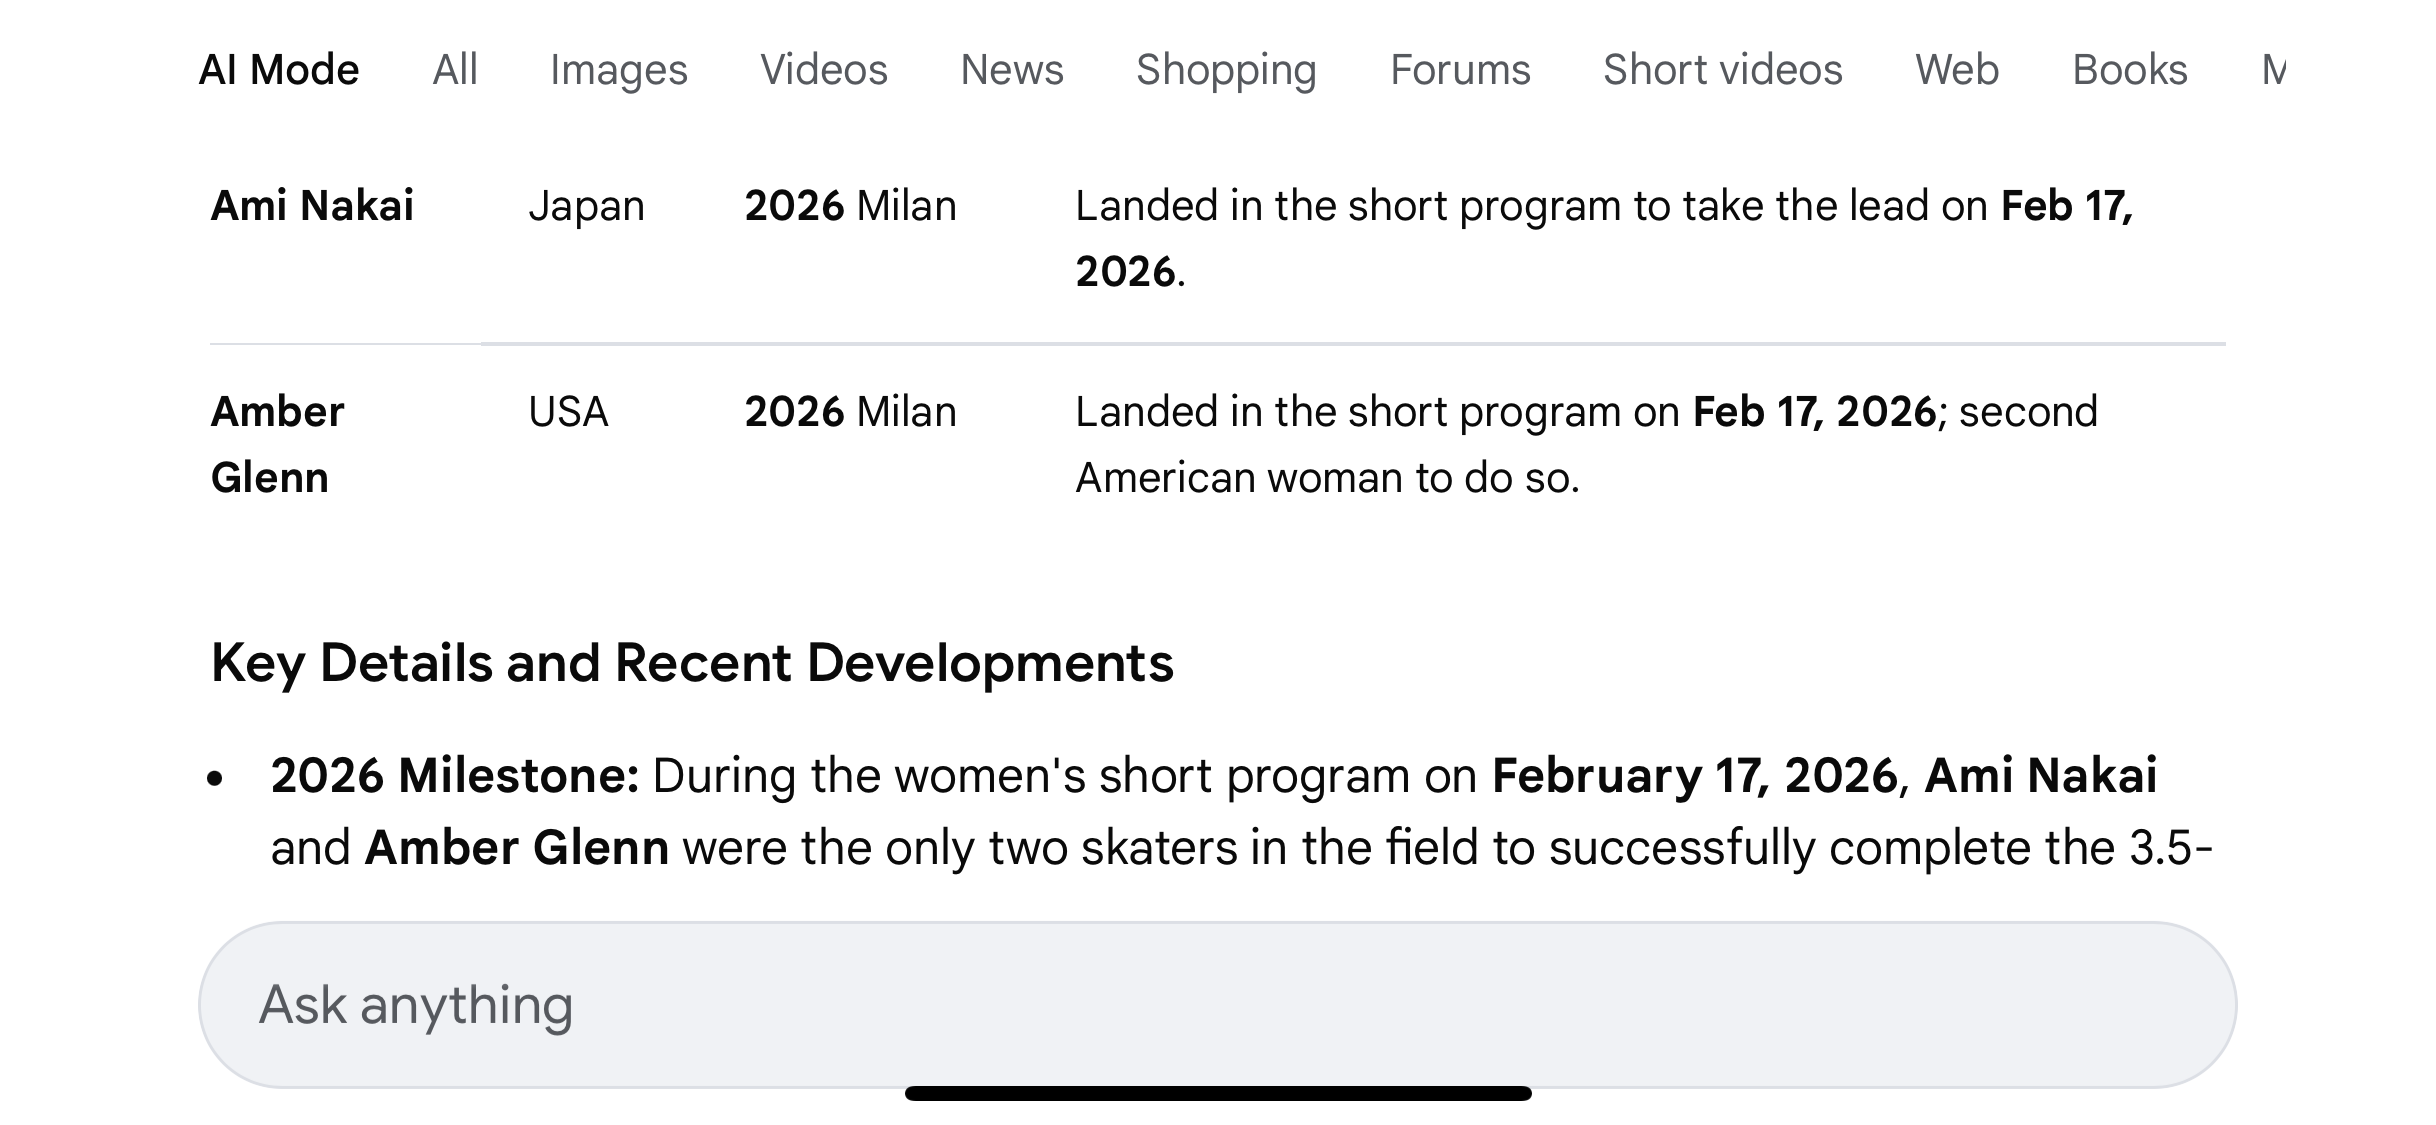Switch to the Web tab
Viewport: 2436px width, 1125px height.
pyautogui.click(x=1957, y=70)
